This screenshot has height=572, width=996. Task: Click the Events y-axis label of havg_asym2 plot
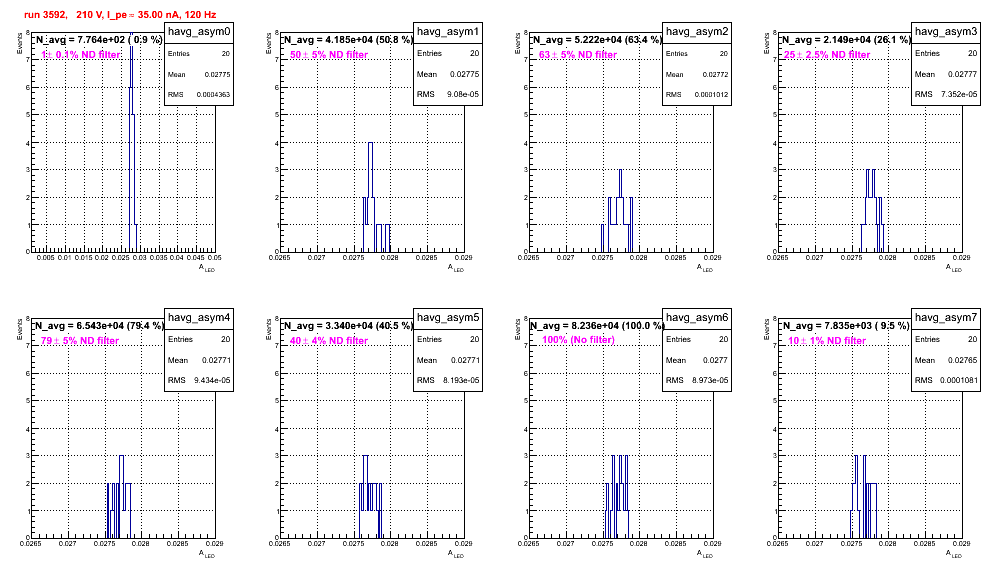pyautogui.click(x=518, y=43)
